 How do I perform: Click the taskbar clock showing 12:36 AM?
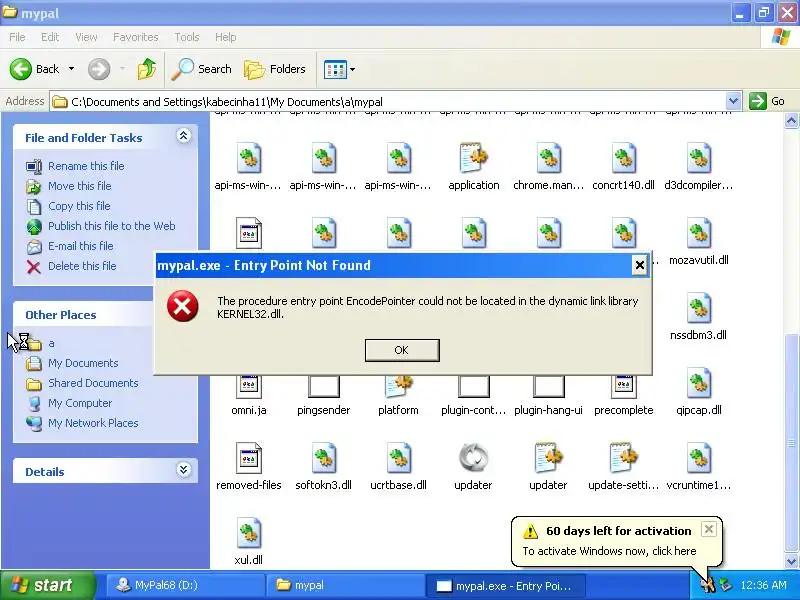(763, 585)
